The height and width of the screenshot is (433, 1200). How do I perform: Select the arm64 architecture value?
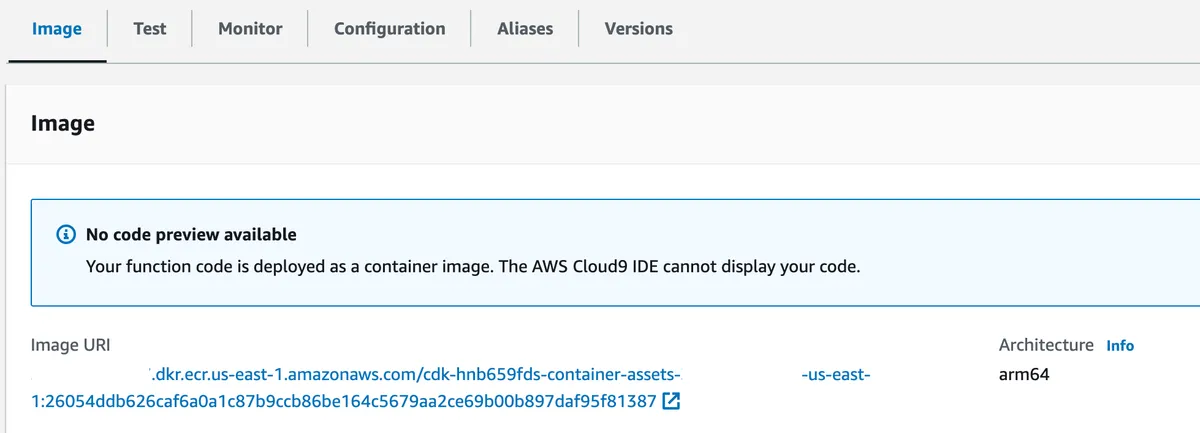(1024, 375)
